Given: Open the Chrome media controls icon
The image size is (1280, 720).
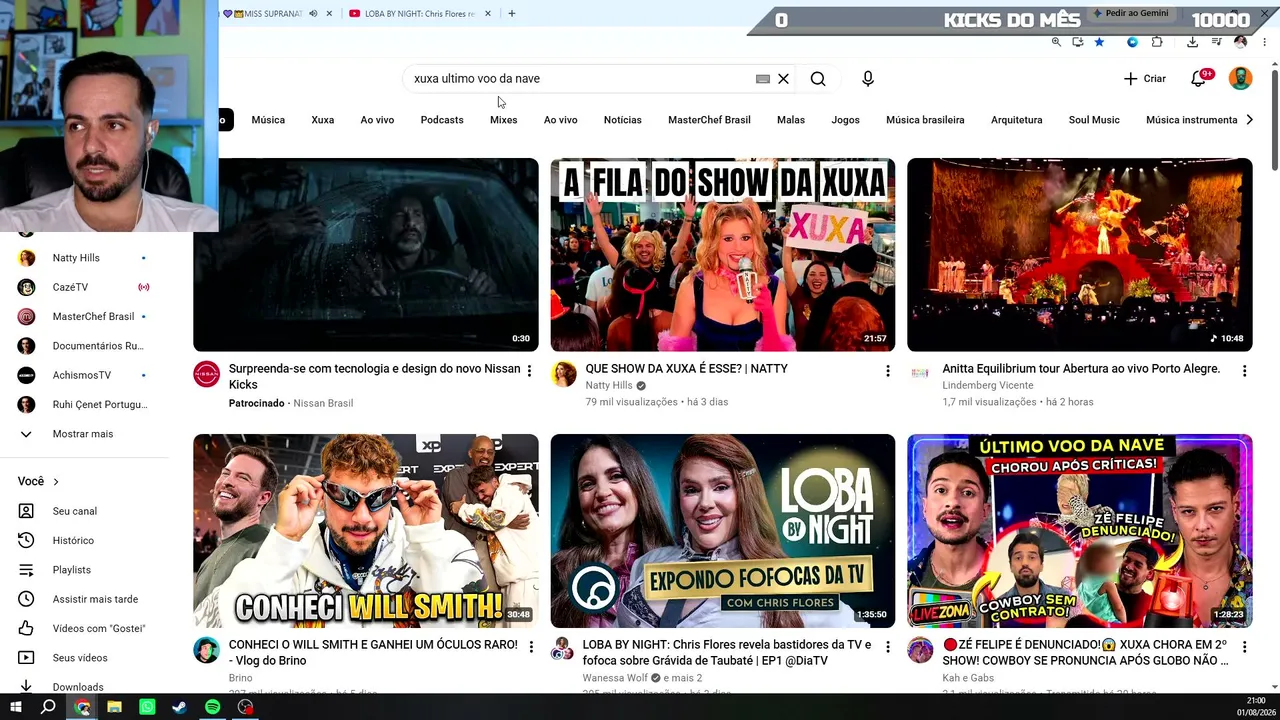Looking at the screenshot, I should (1216, 42).
